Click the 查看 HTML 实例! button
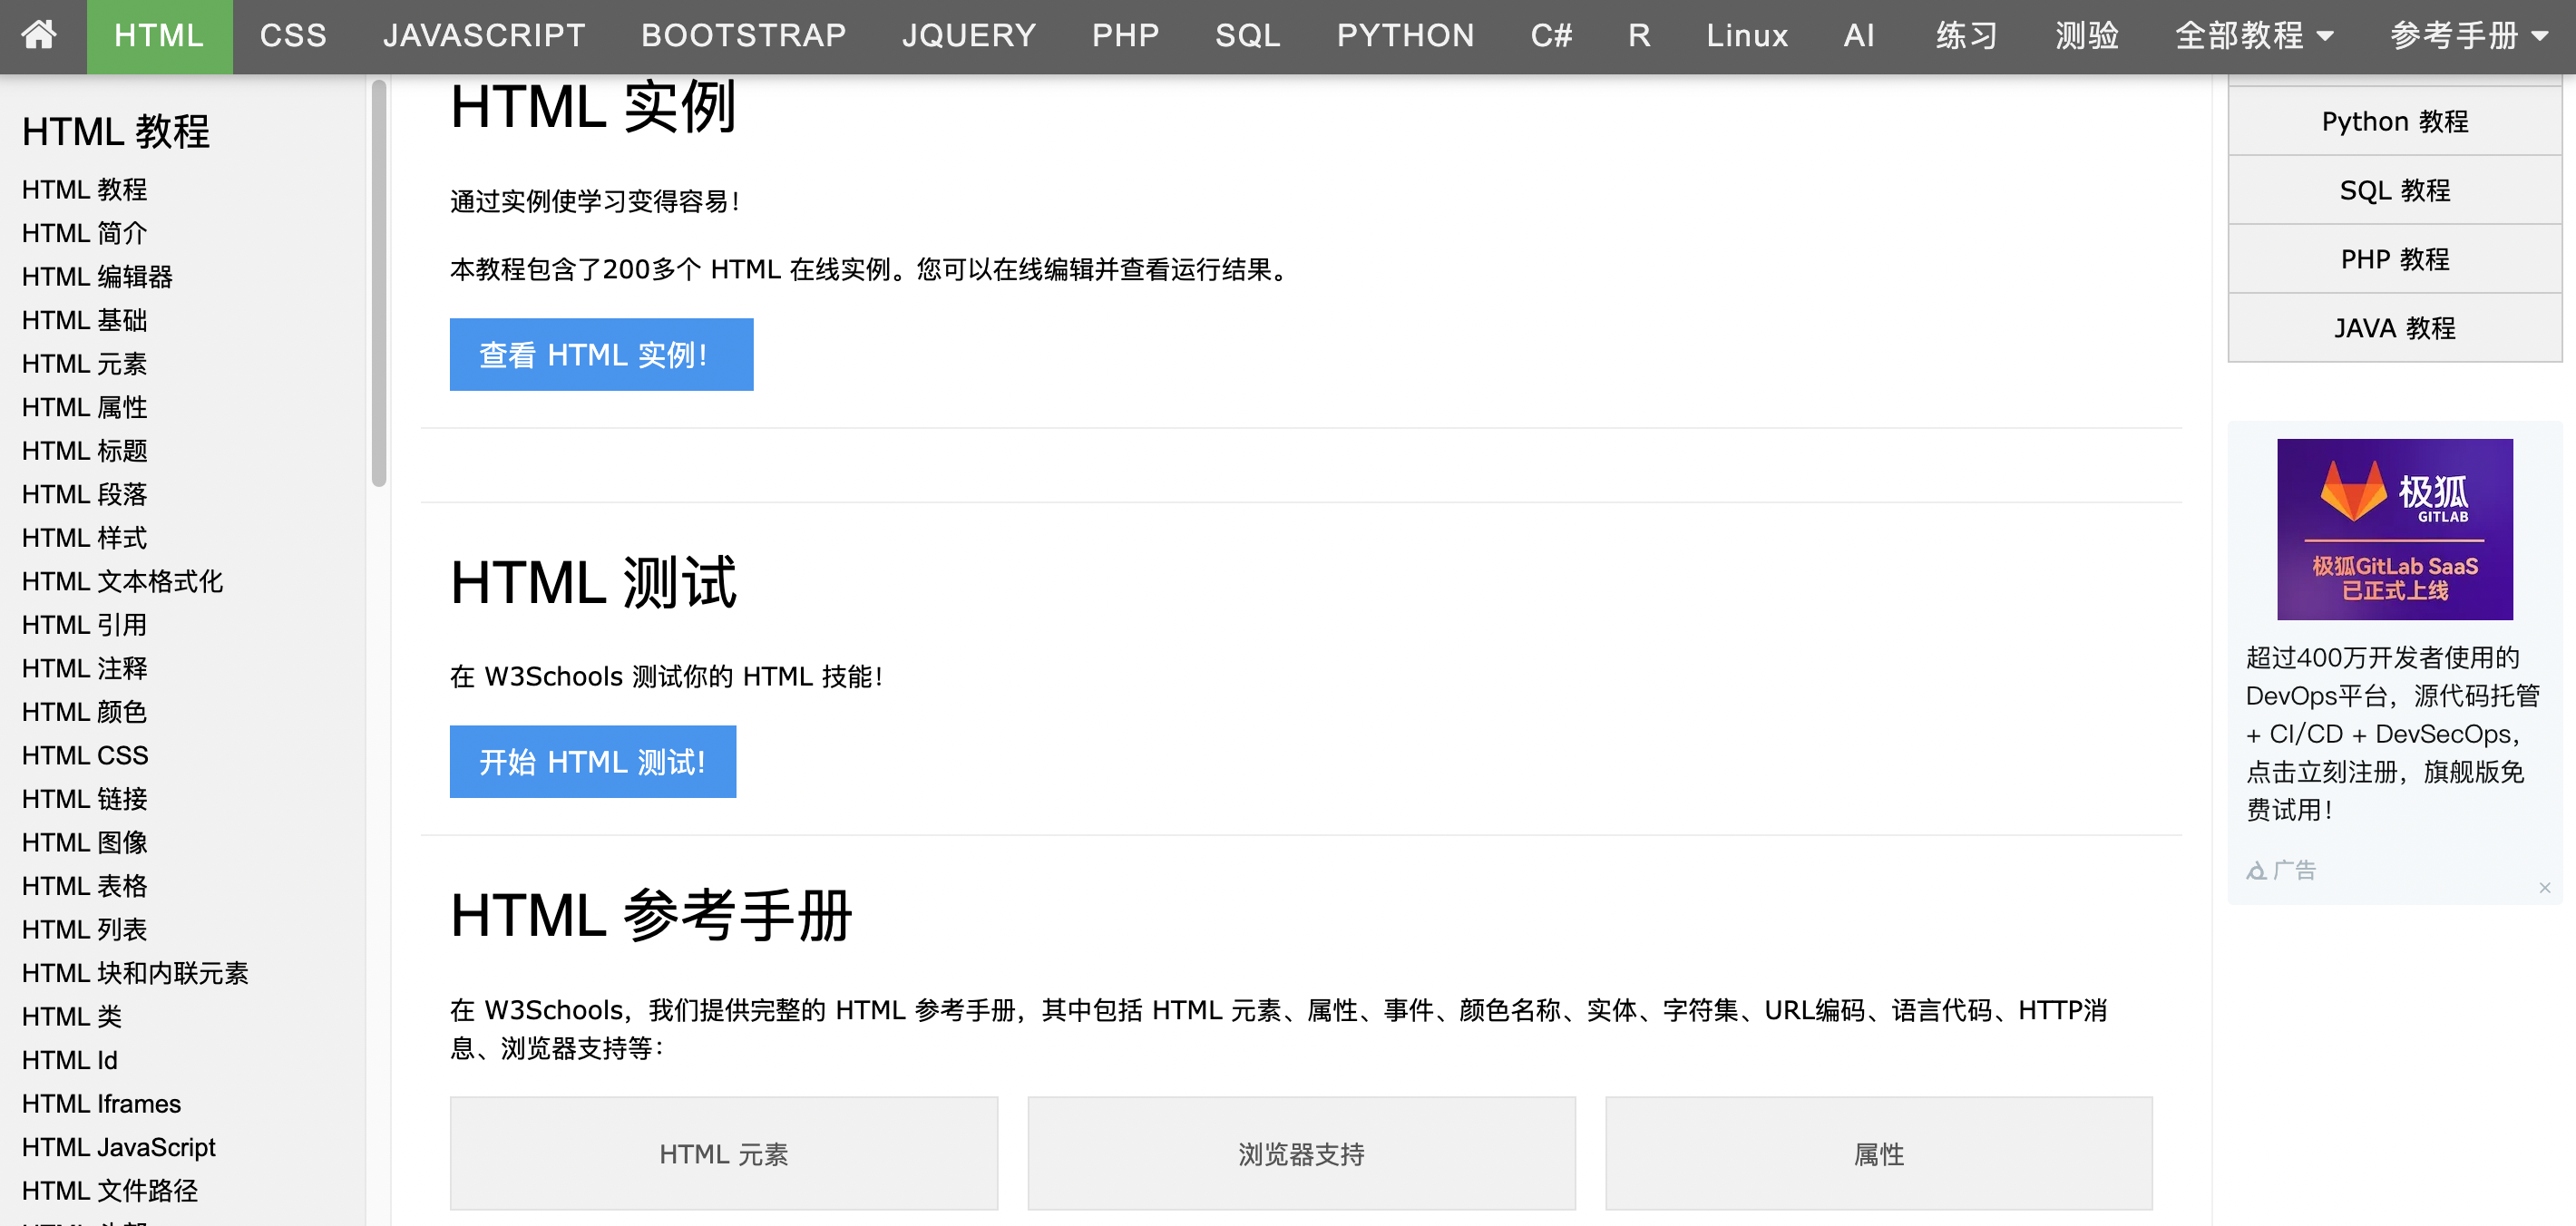The height and width of the screenshot is (1226, 2576). tap(601, 355)
